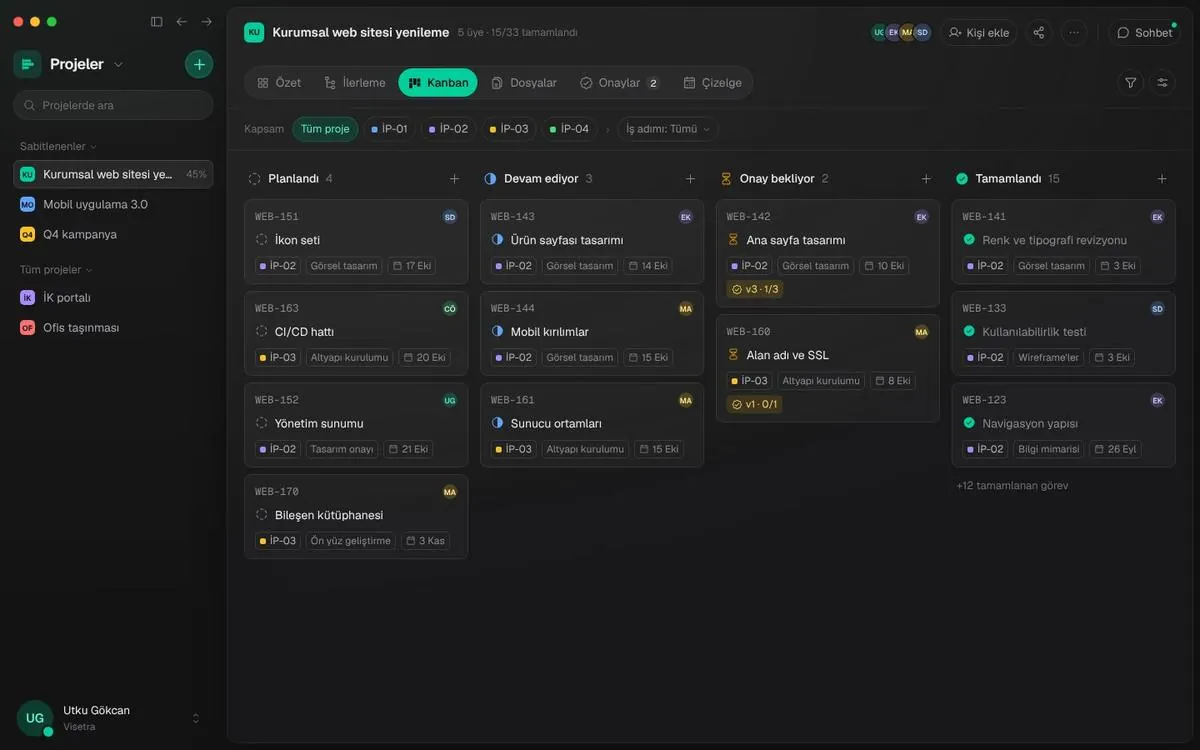This screenshot has width=1200, height=750.
Task: Open the Ana sayfa tasarımı card
Action: tap(828, 253)
